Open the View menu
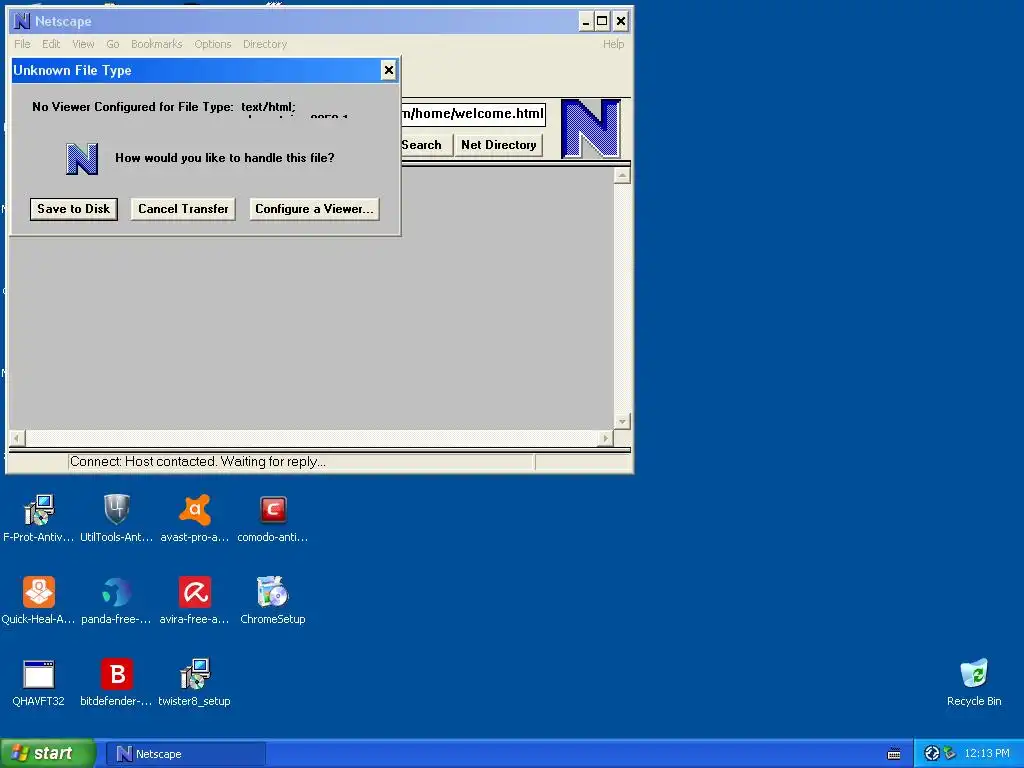 tap(83, 44)
